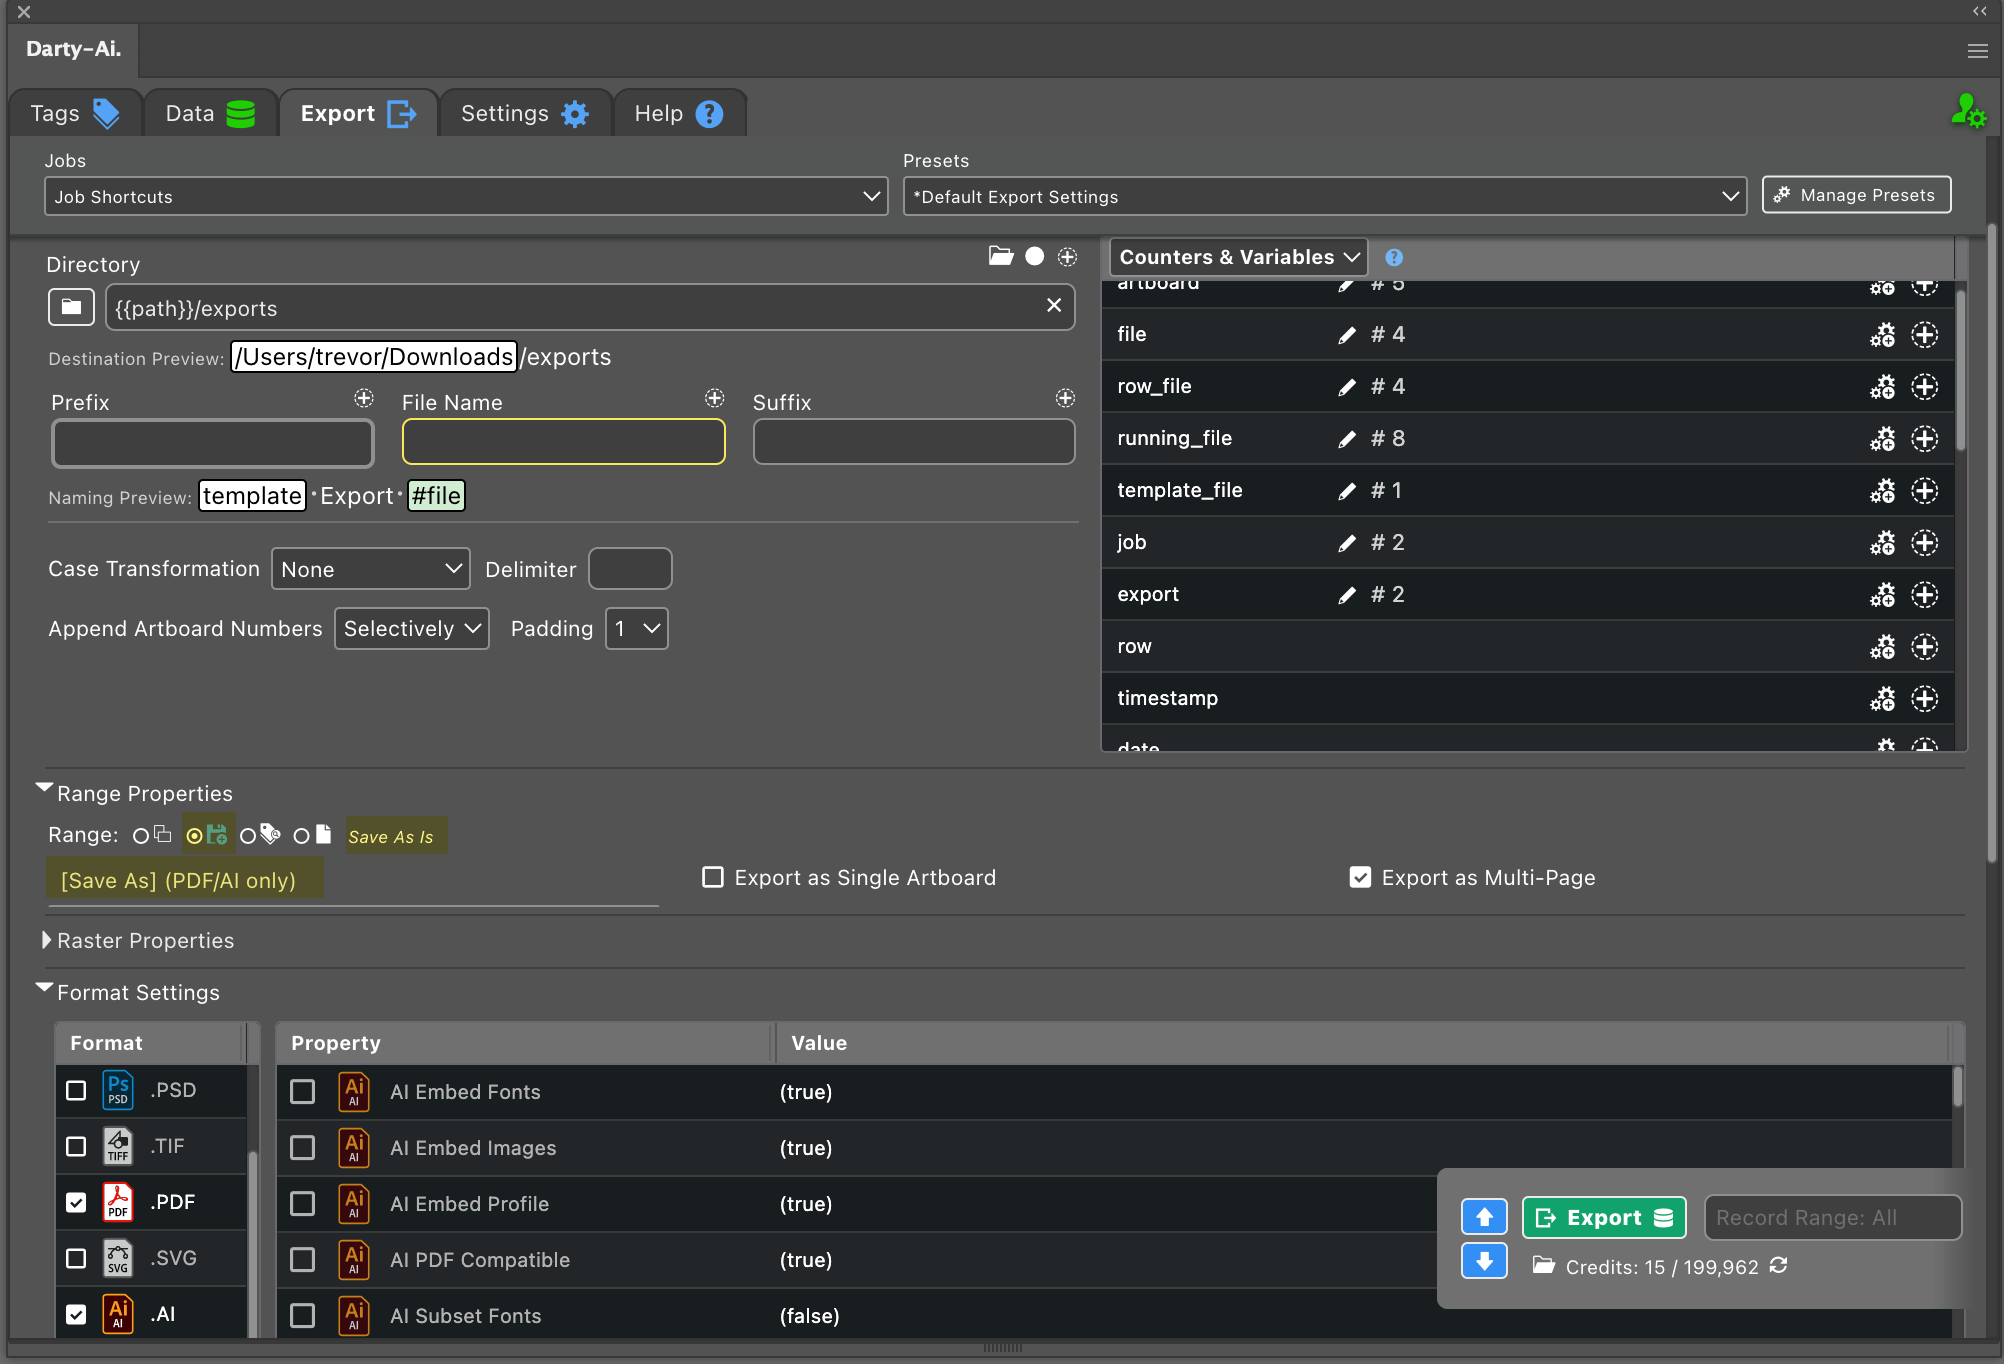Click pencil edit icon for running_file counter
The width and height of the screenshot is (2004, 1364).
pyautogui.click(x=1347, y=439)
